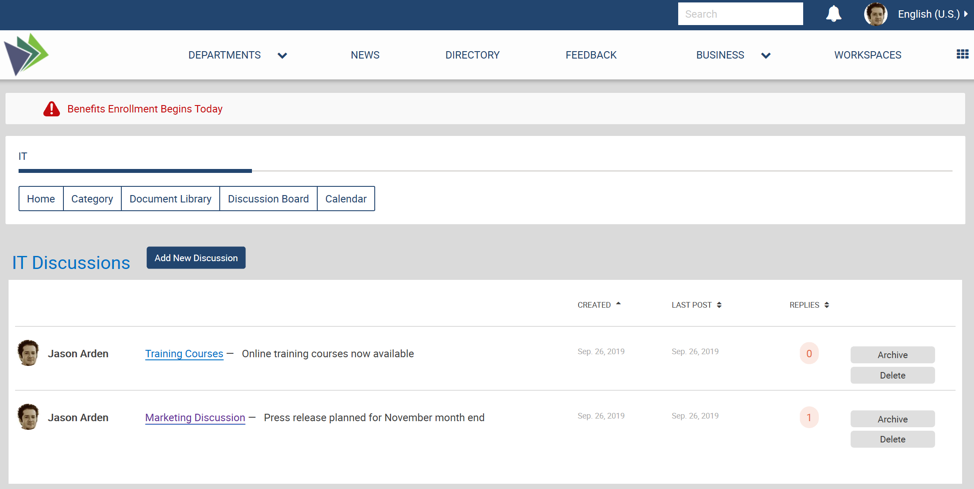Image resolution: width=974 pixels, height=489 pixels.
Task: Click the Add New Discussion button
Action: pyautogui.click(x=196, y=258)
